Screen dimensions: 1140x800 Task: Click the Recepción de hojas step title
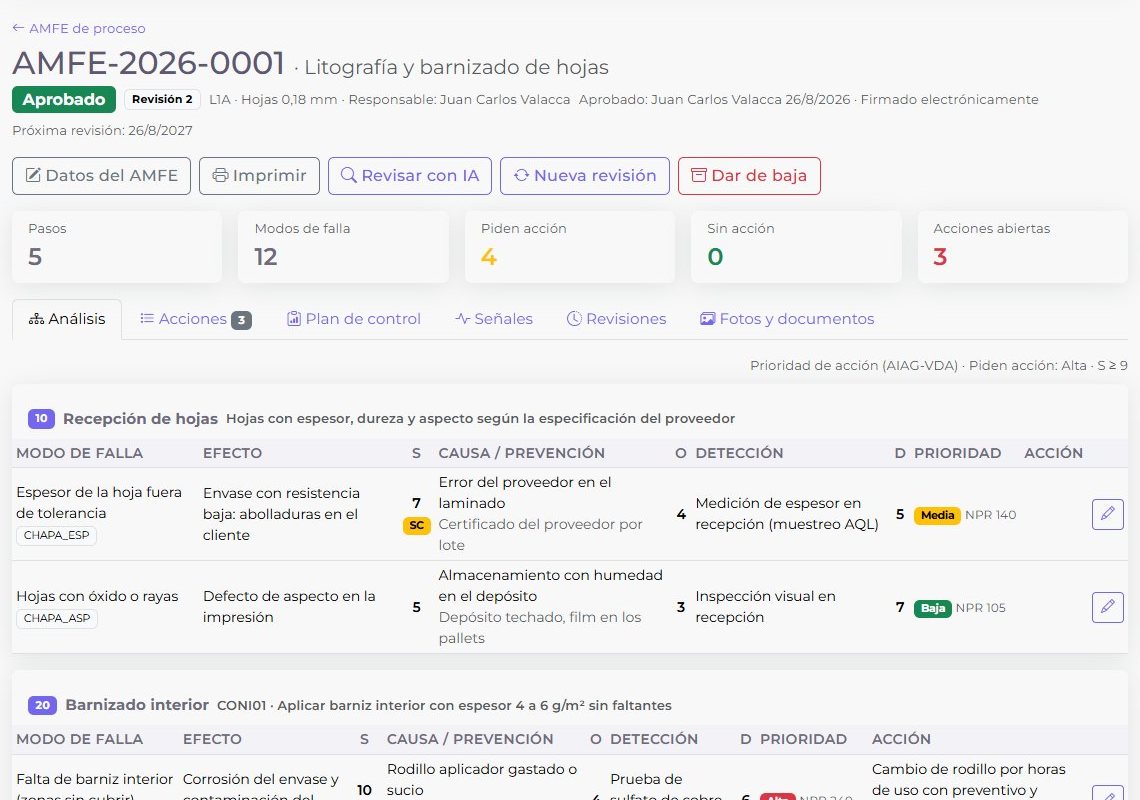[x=140, y=419]
